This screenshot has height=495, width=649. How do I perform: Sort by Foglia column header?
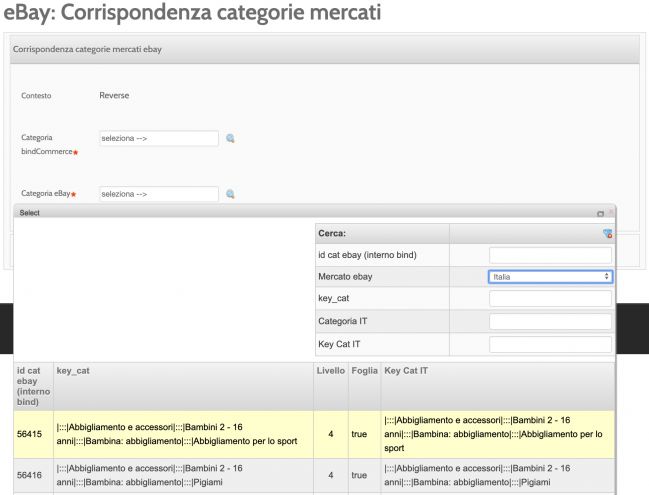click(364, 386)
